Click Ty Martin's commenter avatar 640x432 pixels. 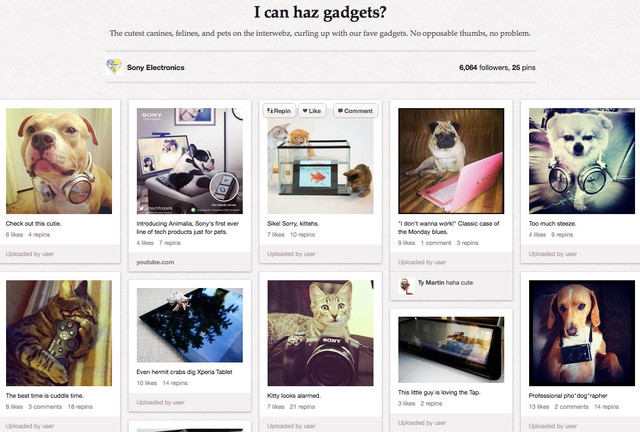tap(406, 286)
